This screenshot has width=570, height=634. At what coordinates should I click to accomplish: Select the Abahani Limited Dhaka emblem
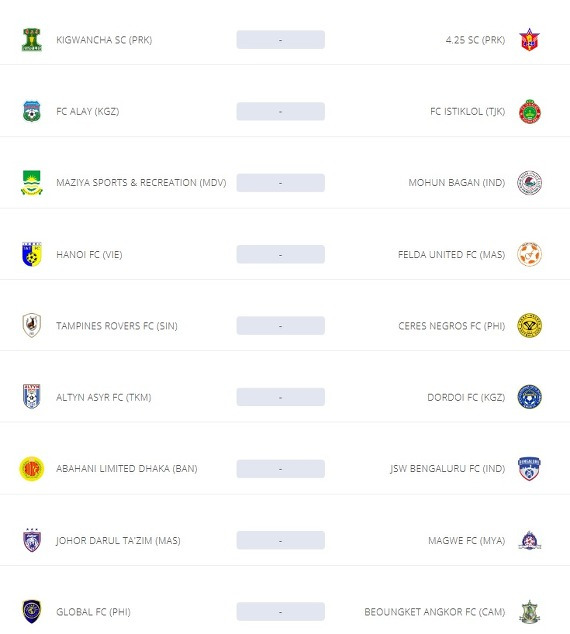(x=32, y=469)
